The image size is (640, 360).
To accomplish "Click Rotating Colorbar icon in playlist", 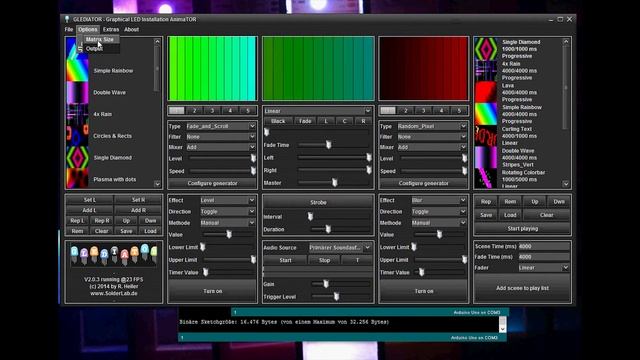I will [486, 178].
